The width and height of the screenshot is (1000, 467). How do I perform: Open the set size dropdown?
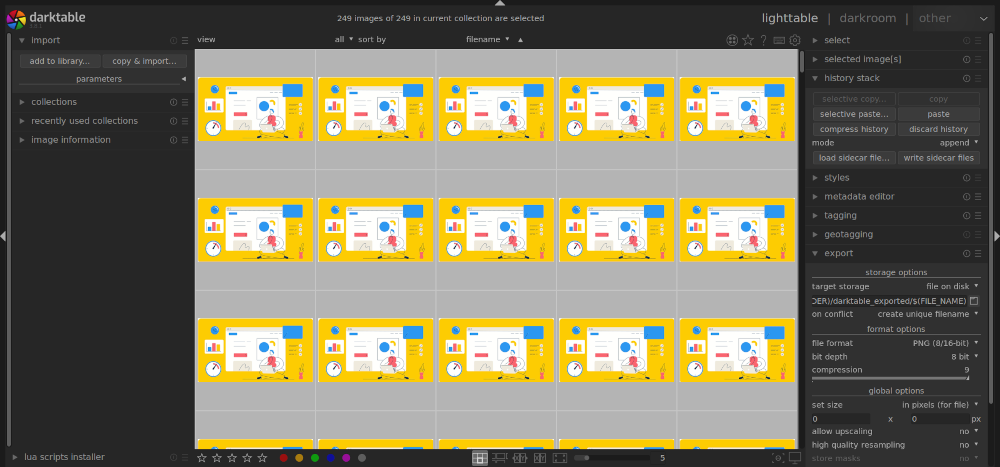[x=896, y=405]
